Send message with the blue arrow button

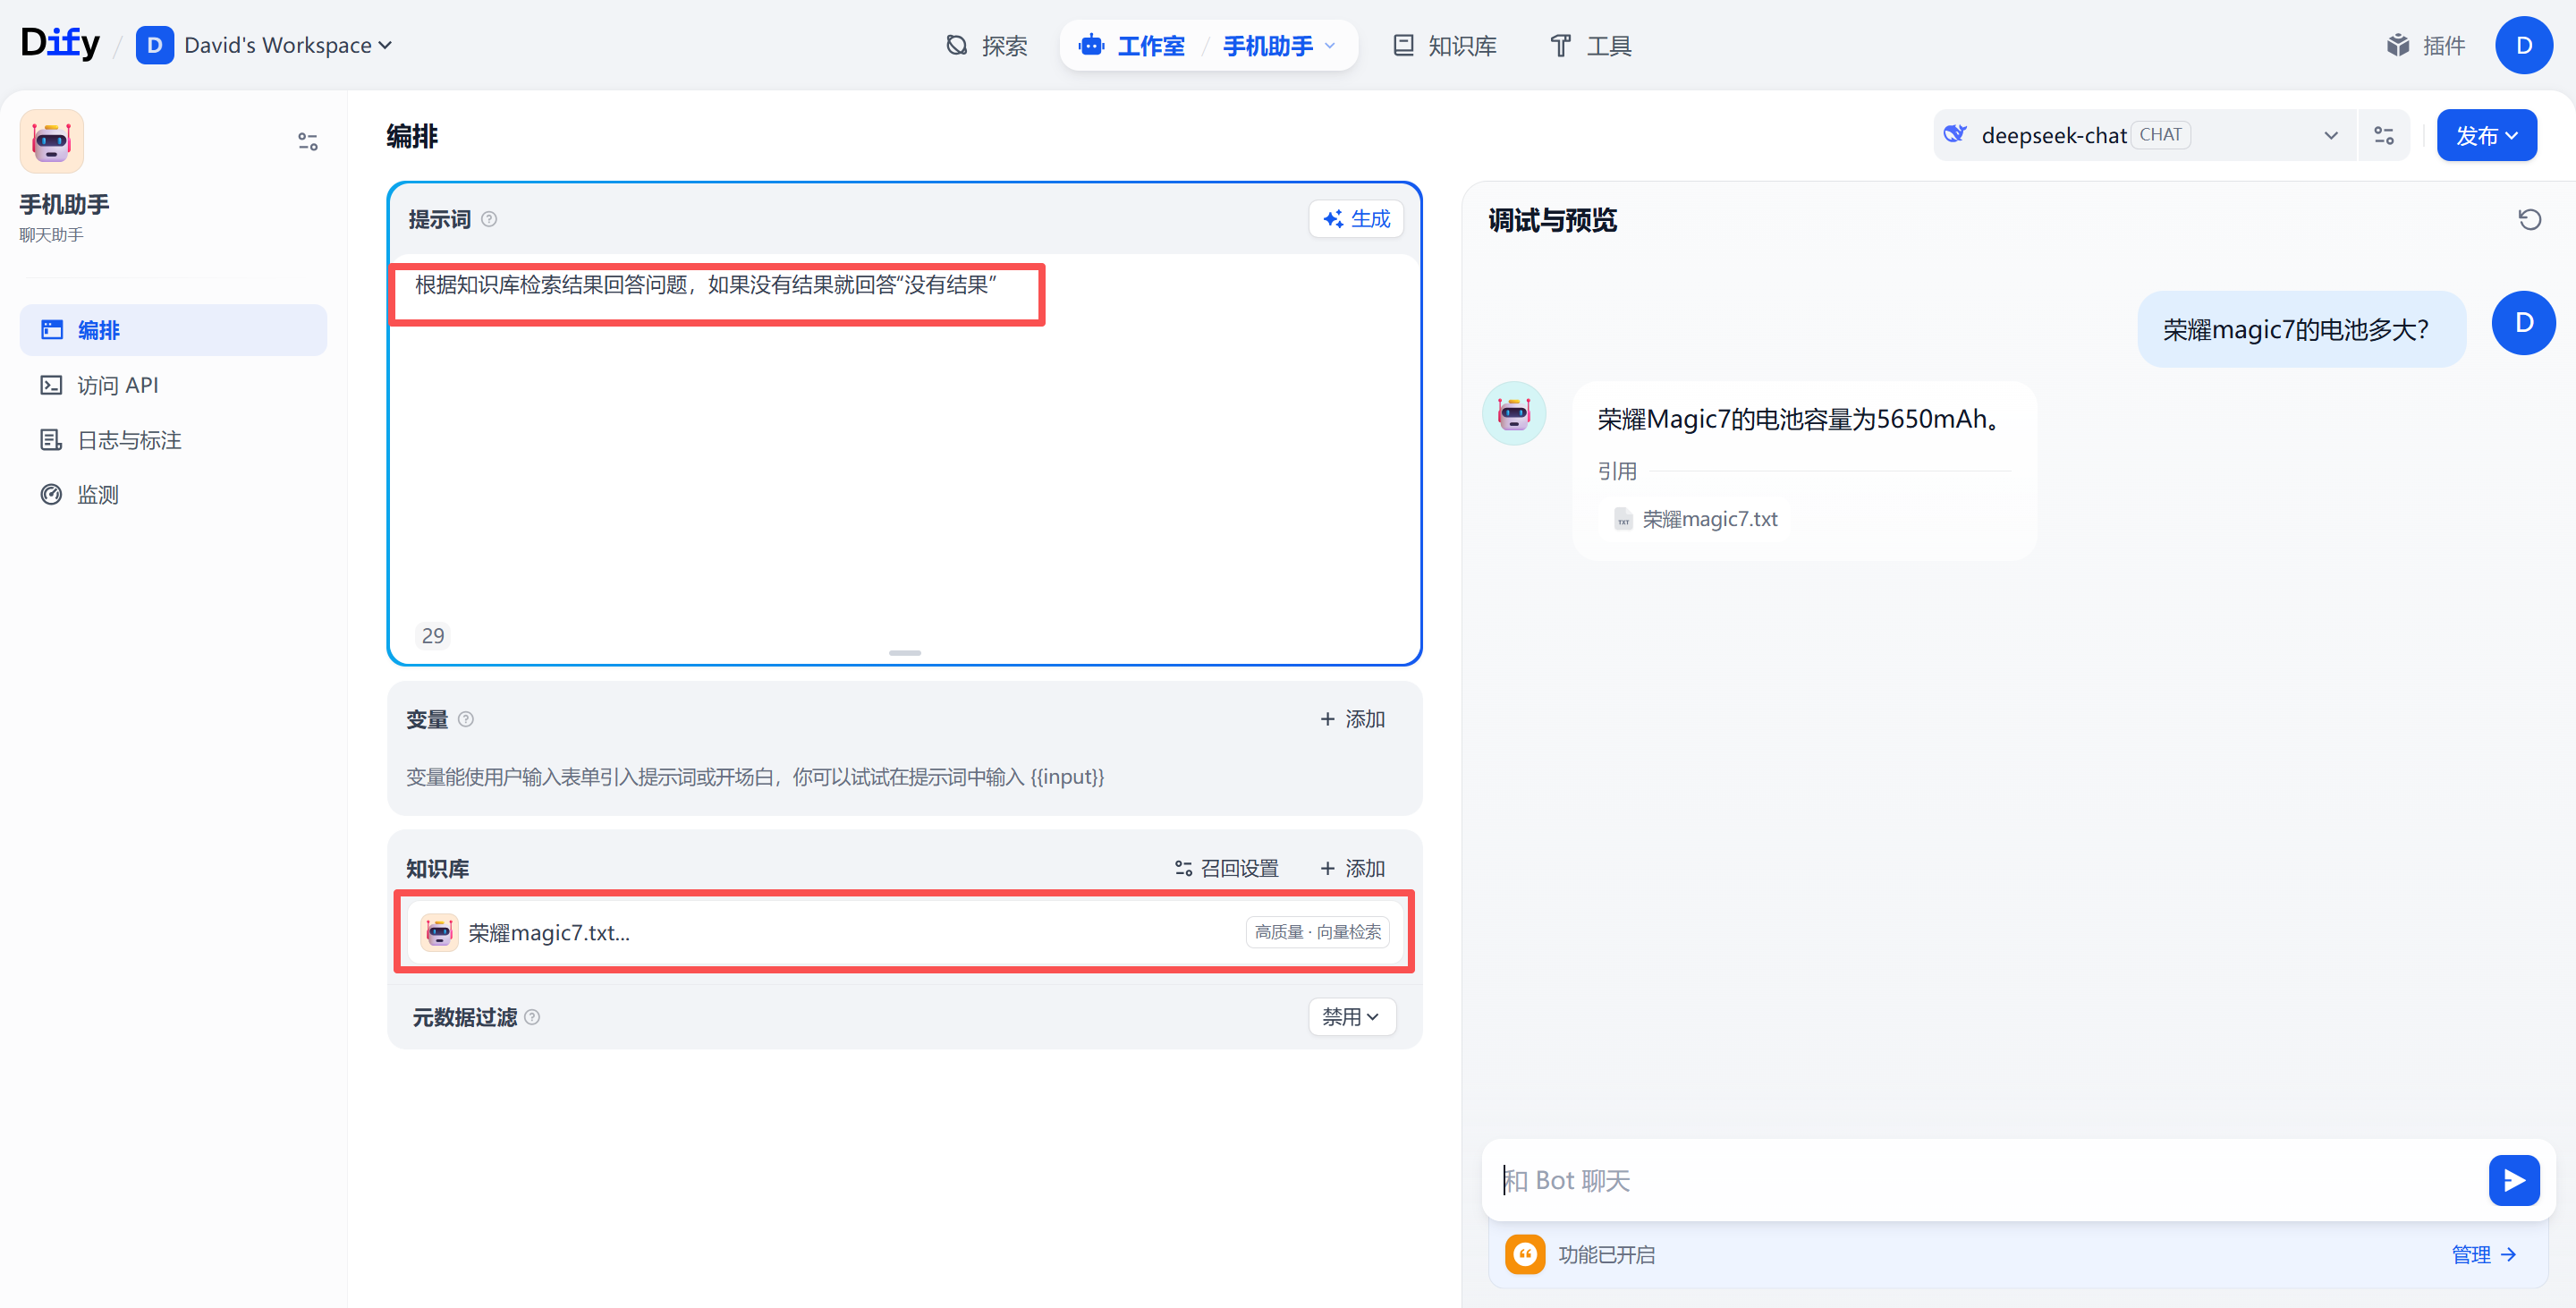2513,1180
